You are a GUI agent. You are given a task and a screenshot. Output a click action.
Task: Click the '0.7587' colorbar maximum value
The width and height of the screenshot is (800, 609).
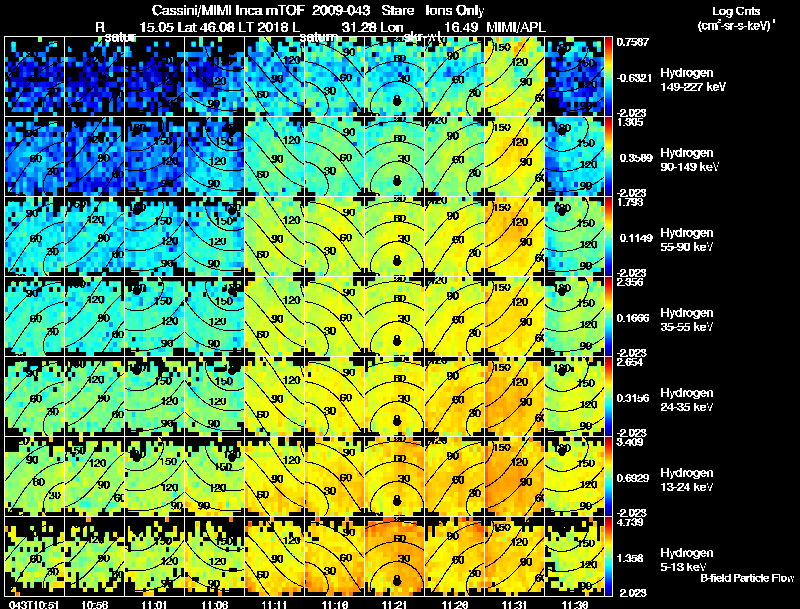pos(633,42)
